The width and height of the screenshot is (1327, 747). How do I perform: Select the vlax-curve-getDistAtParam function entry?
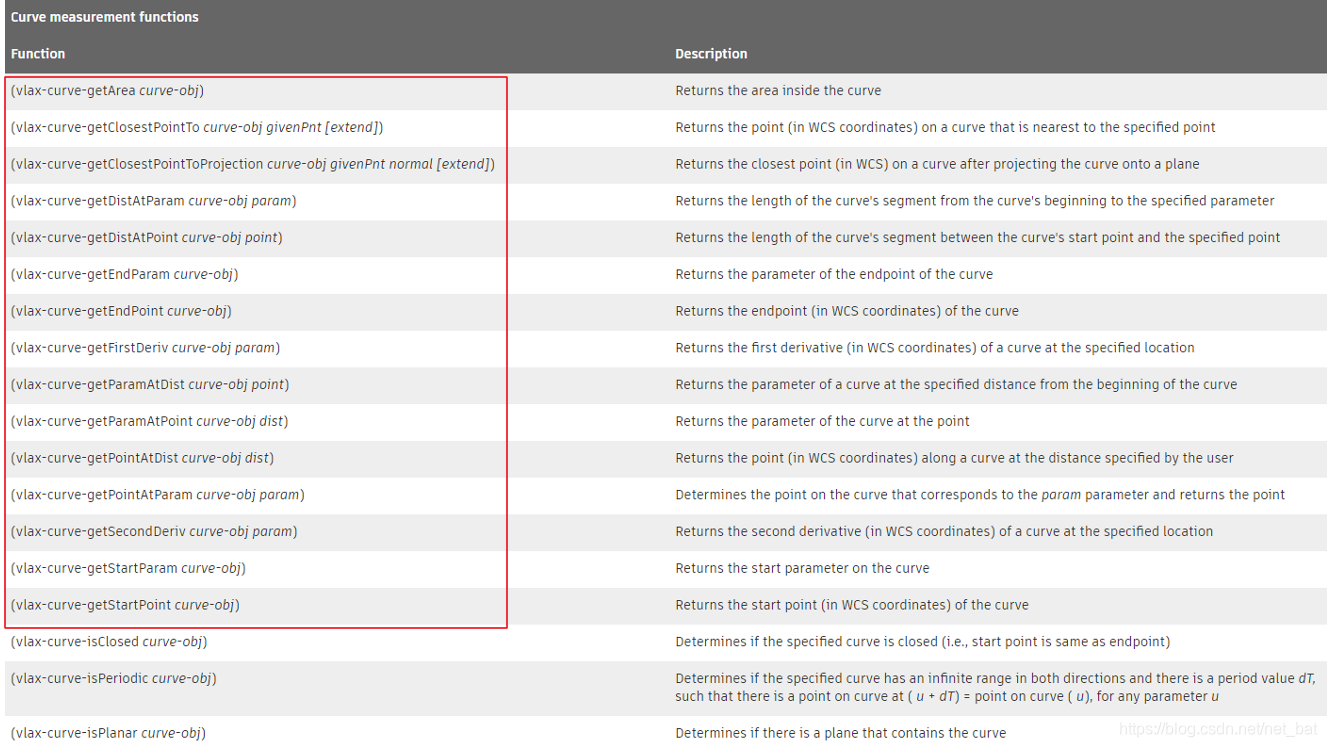[x=153, y=201]
